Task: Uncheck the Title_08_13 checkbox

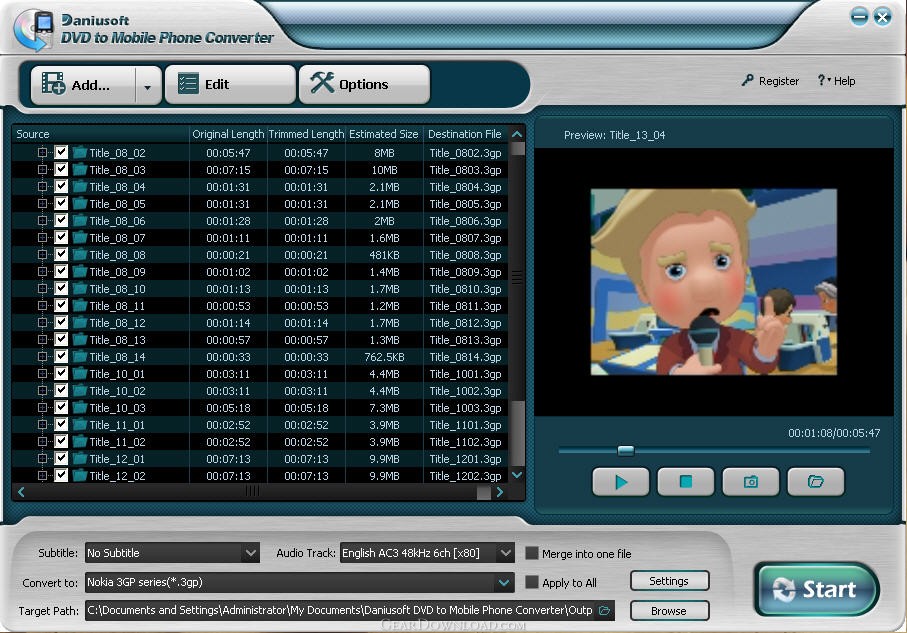Action: coord(61,339)
